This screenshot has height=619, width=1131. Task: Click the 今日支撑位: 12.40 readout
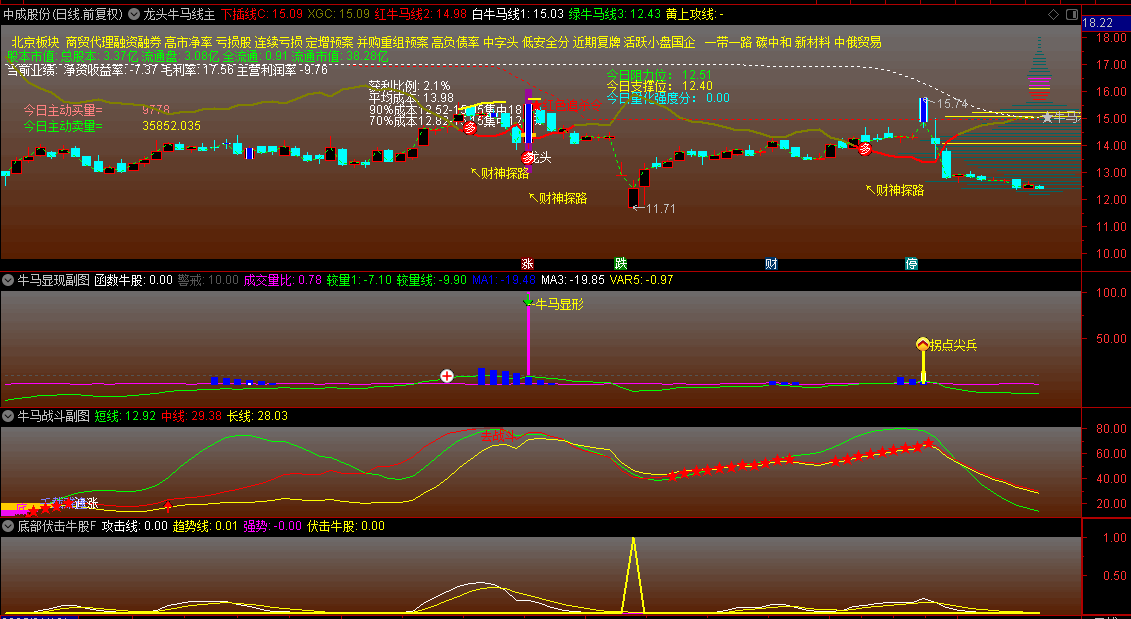(x=659, y=86)
